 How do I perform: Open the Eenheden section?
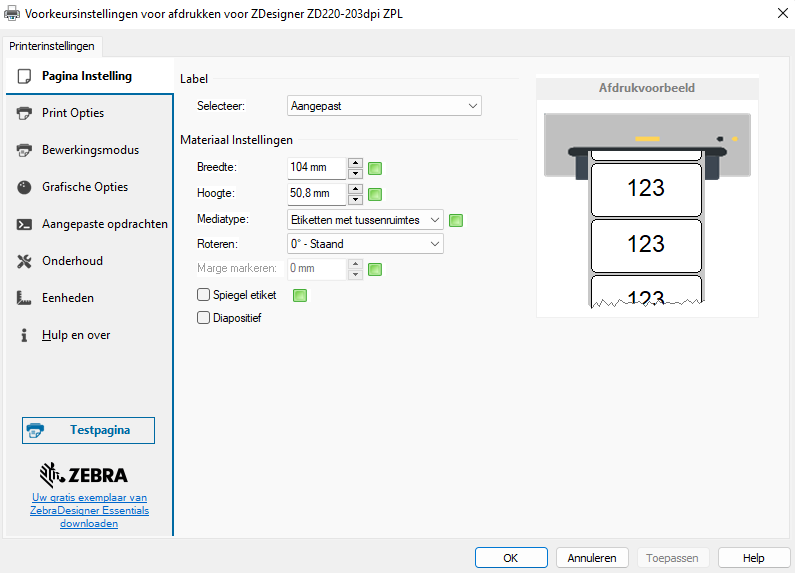(90, 298)
